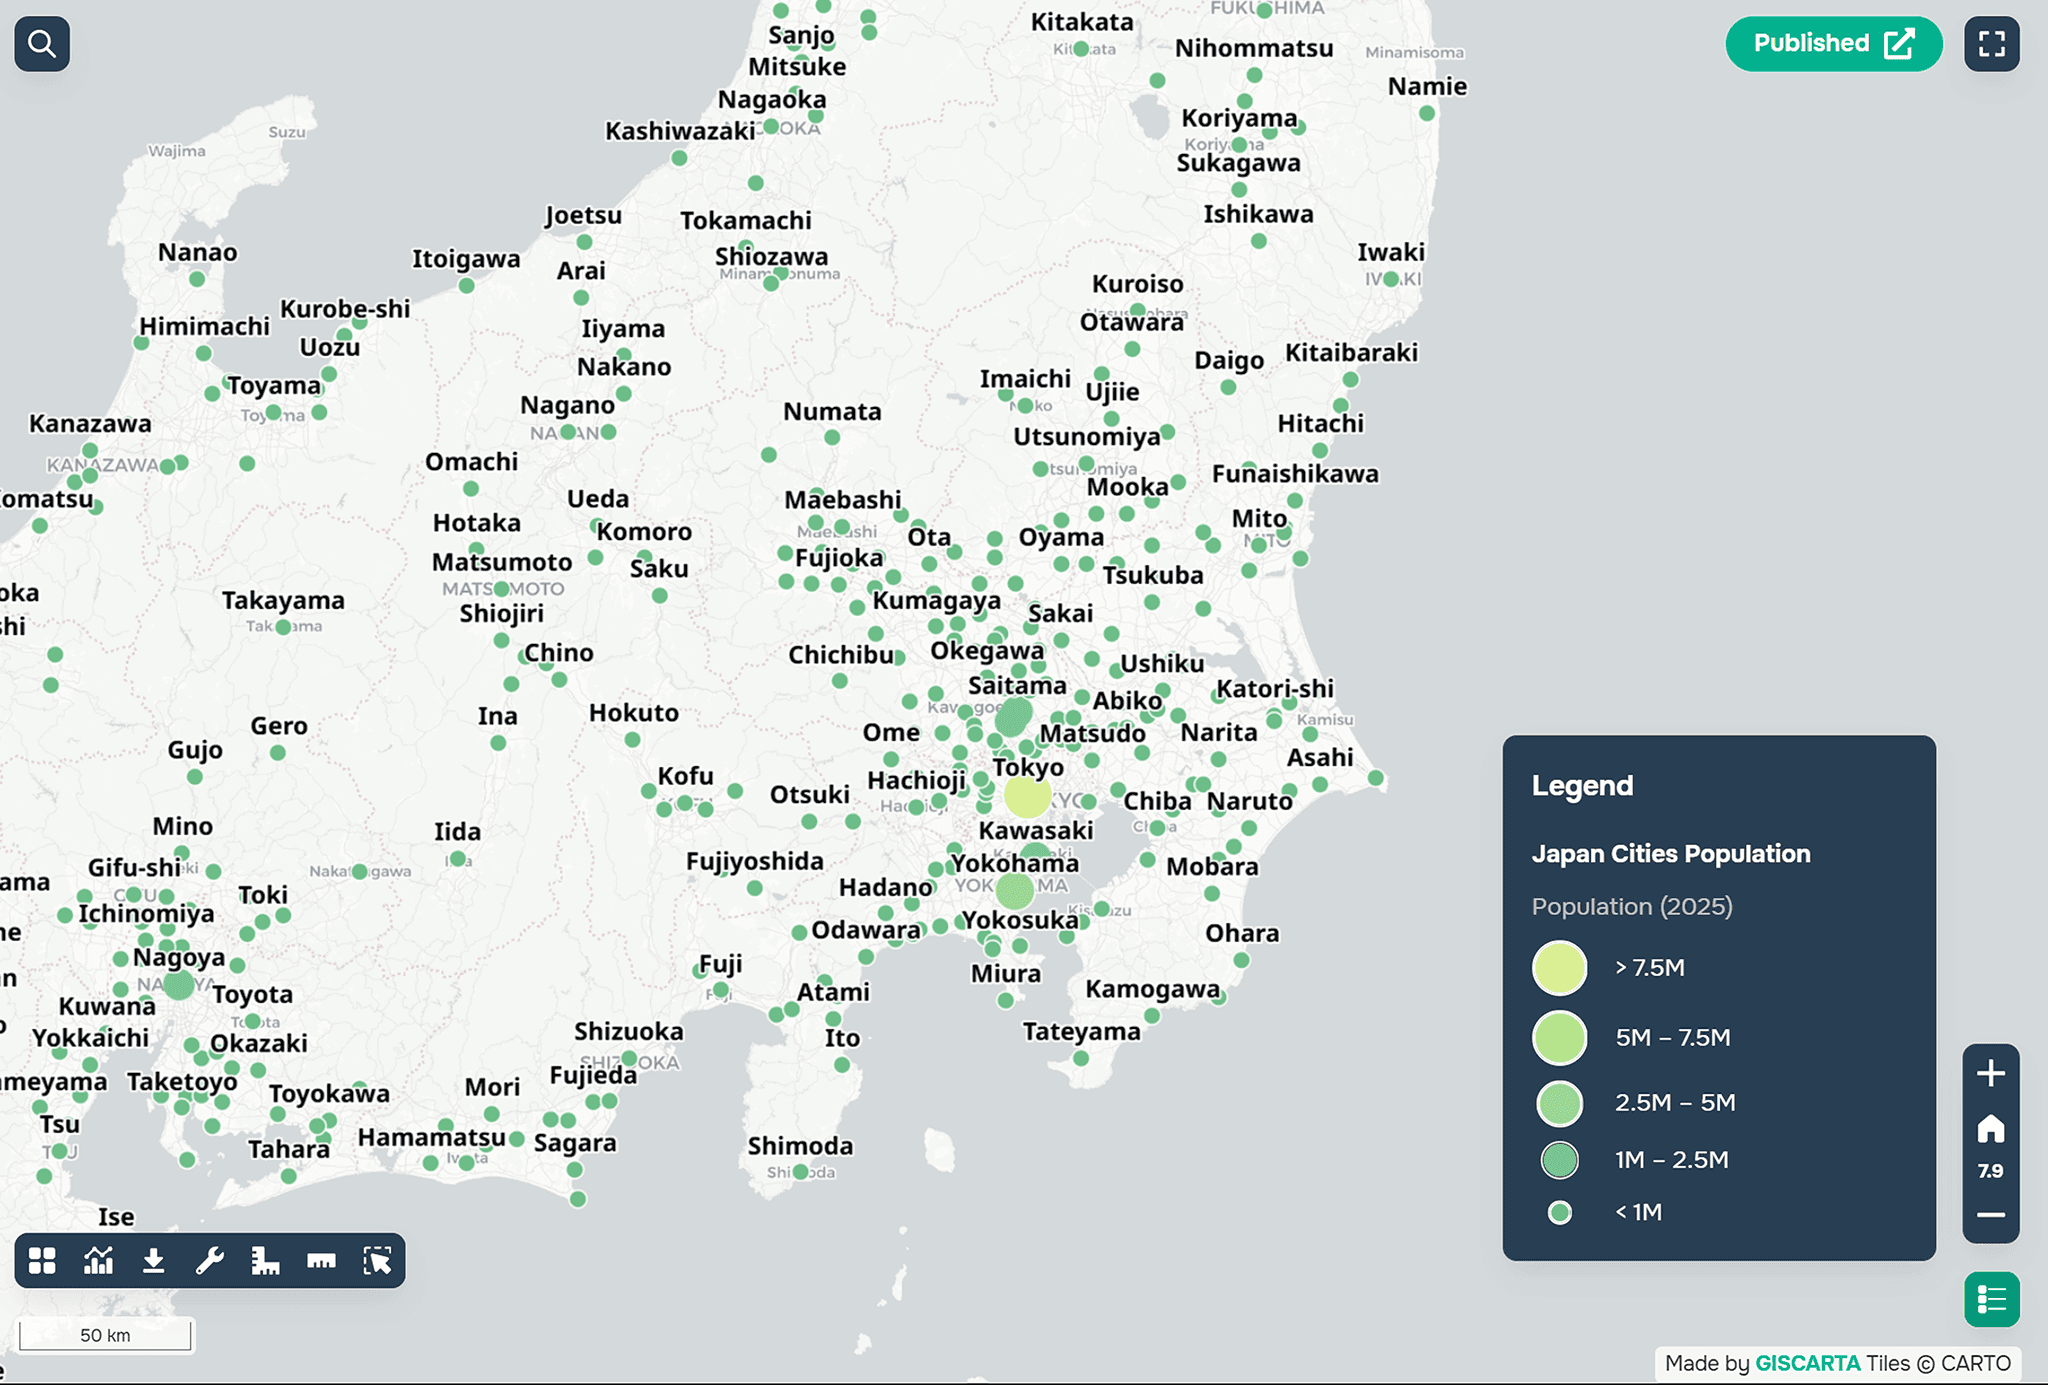Open the basemap grid switcher
This screenshot has height=1385, width=2048.
click(x=42, y=1261)
